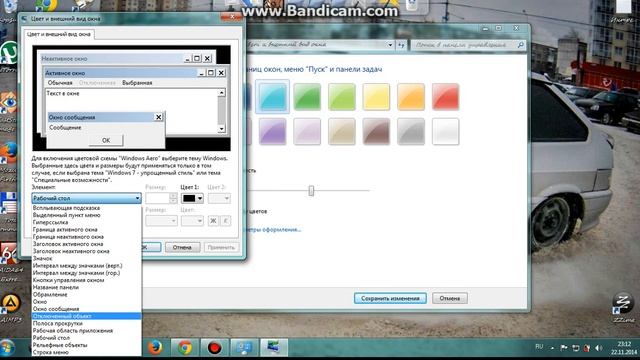Click the Применить button
Viewport: 640px width, 360px height.
(221, 247)
